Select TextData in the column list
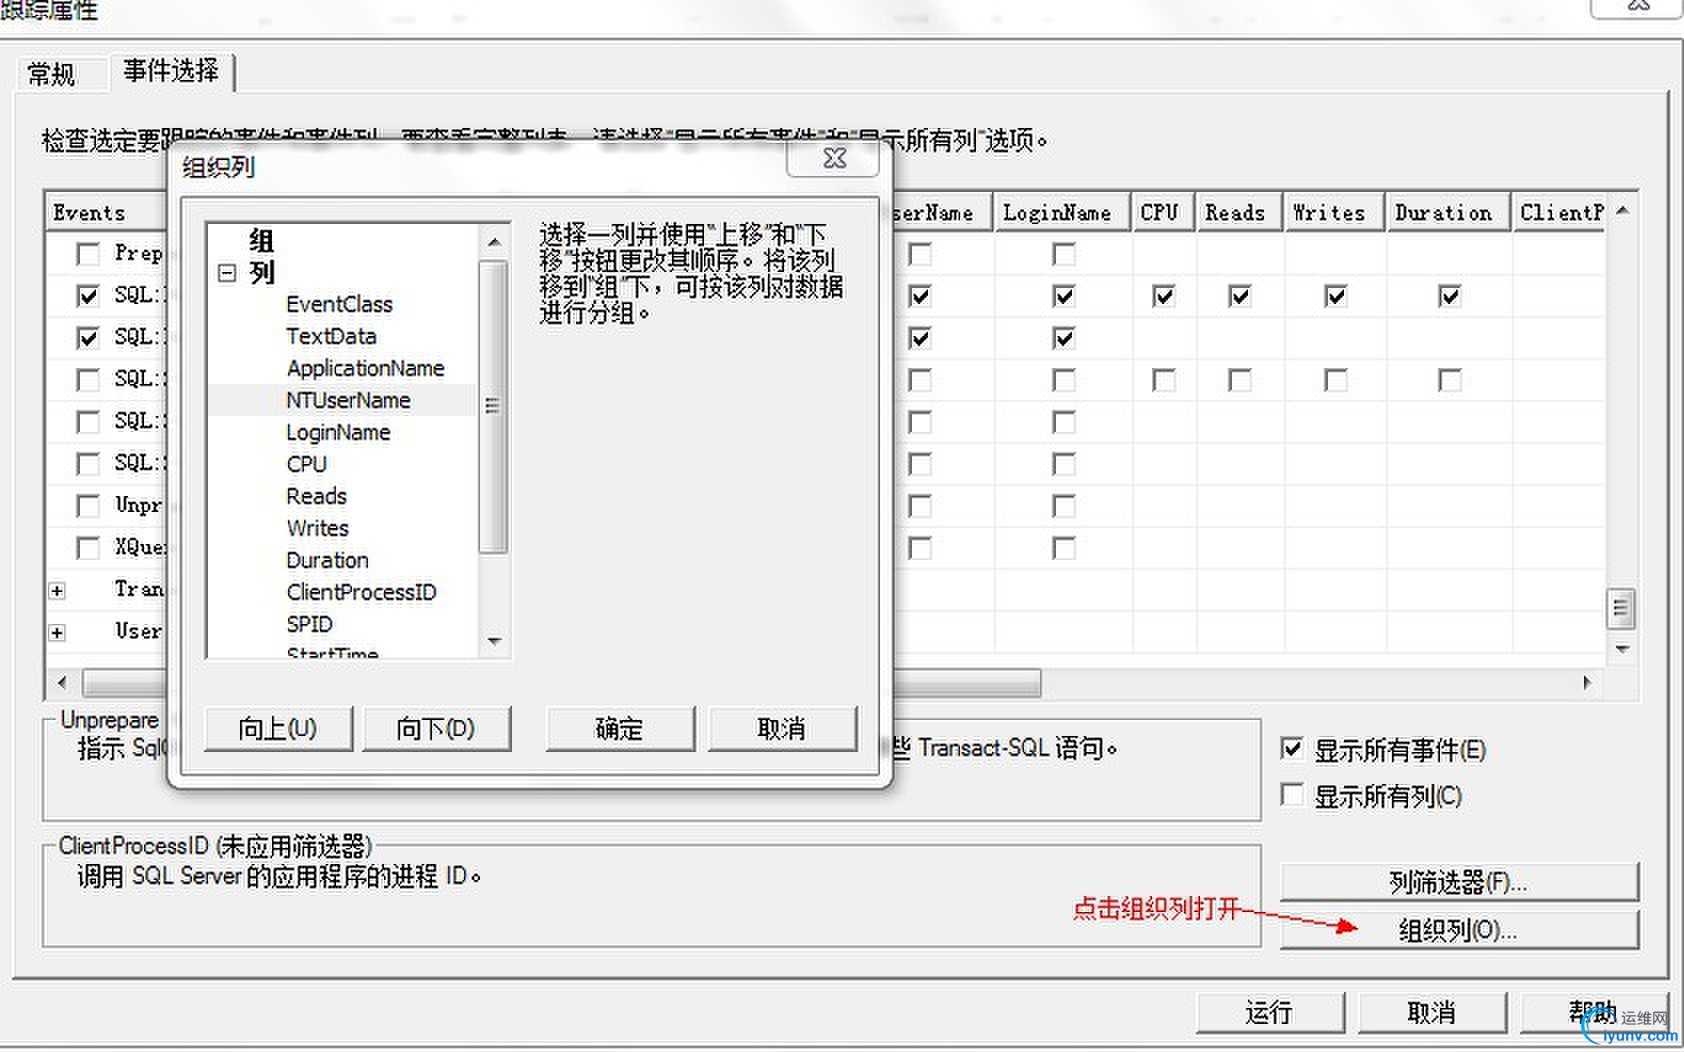The height and width of the screenshot is (1052, 1684). [x=331, y=336]
